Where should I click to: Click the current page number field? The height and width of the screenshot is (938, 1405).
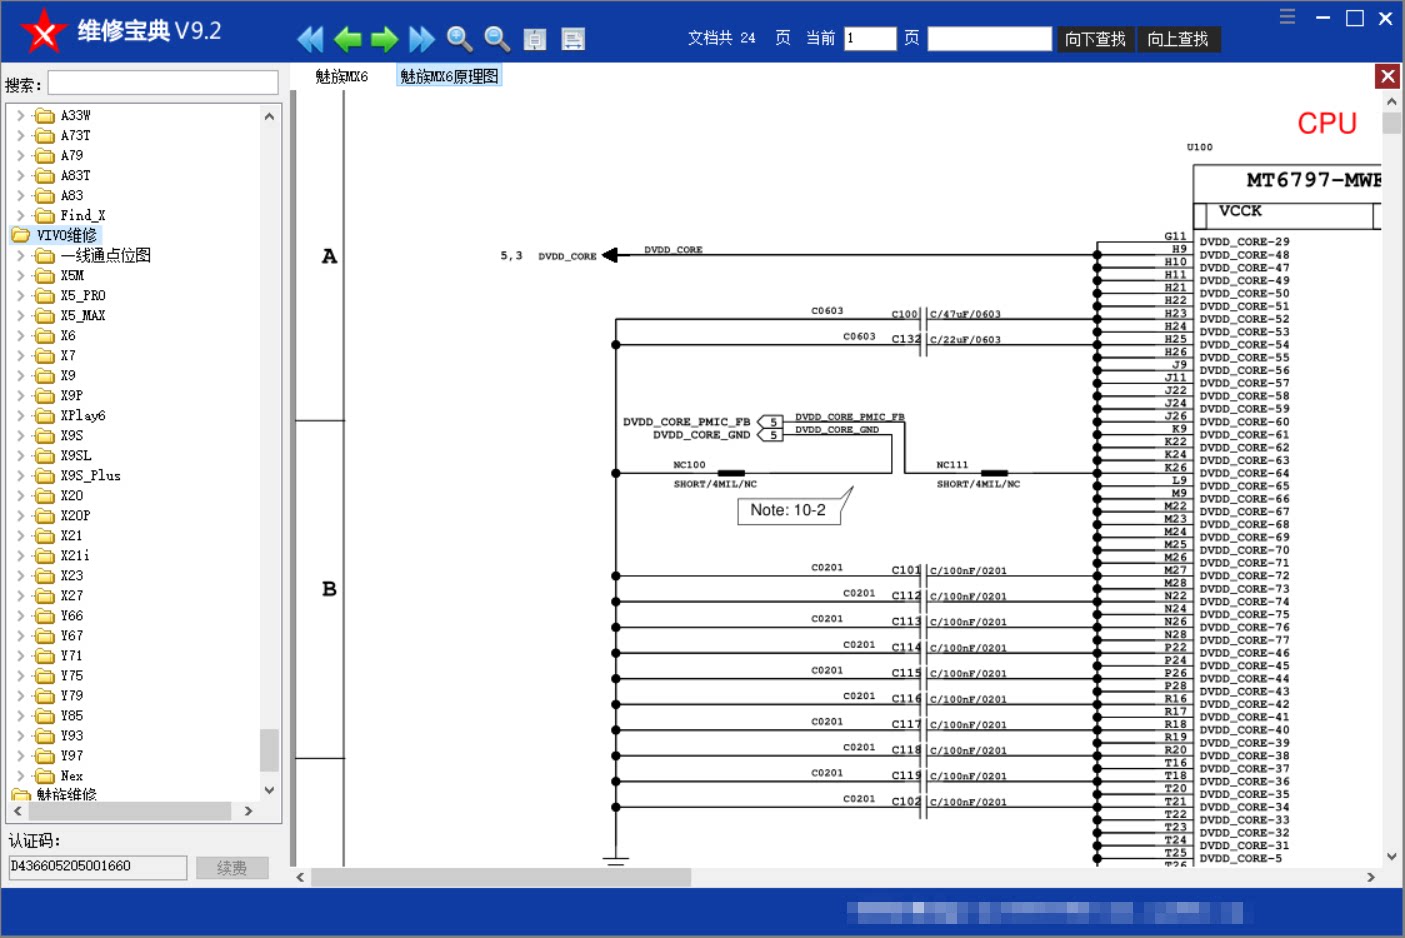tap(870, 39)
